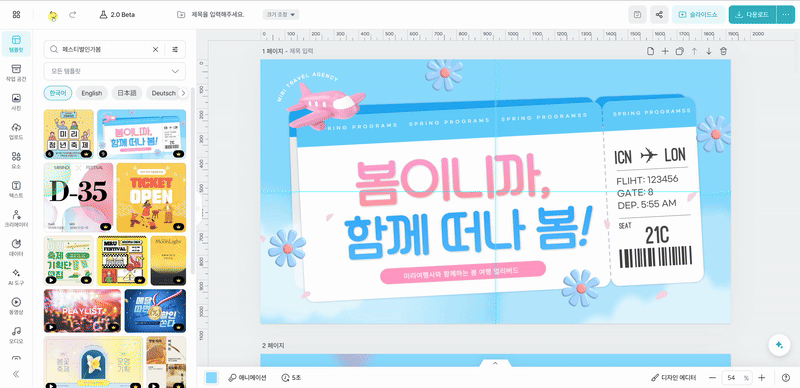Open the search filter settings icon

[x=175, y=50]
